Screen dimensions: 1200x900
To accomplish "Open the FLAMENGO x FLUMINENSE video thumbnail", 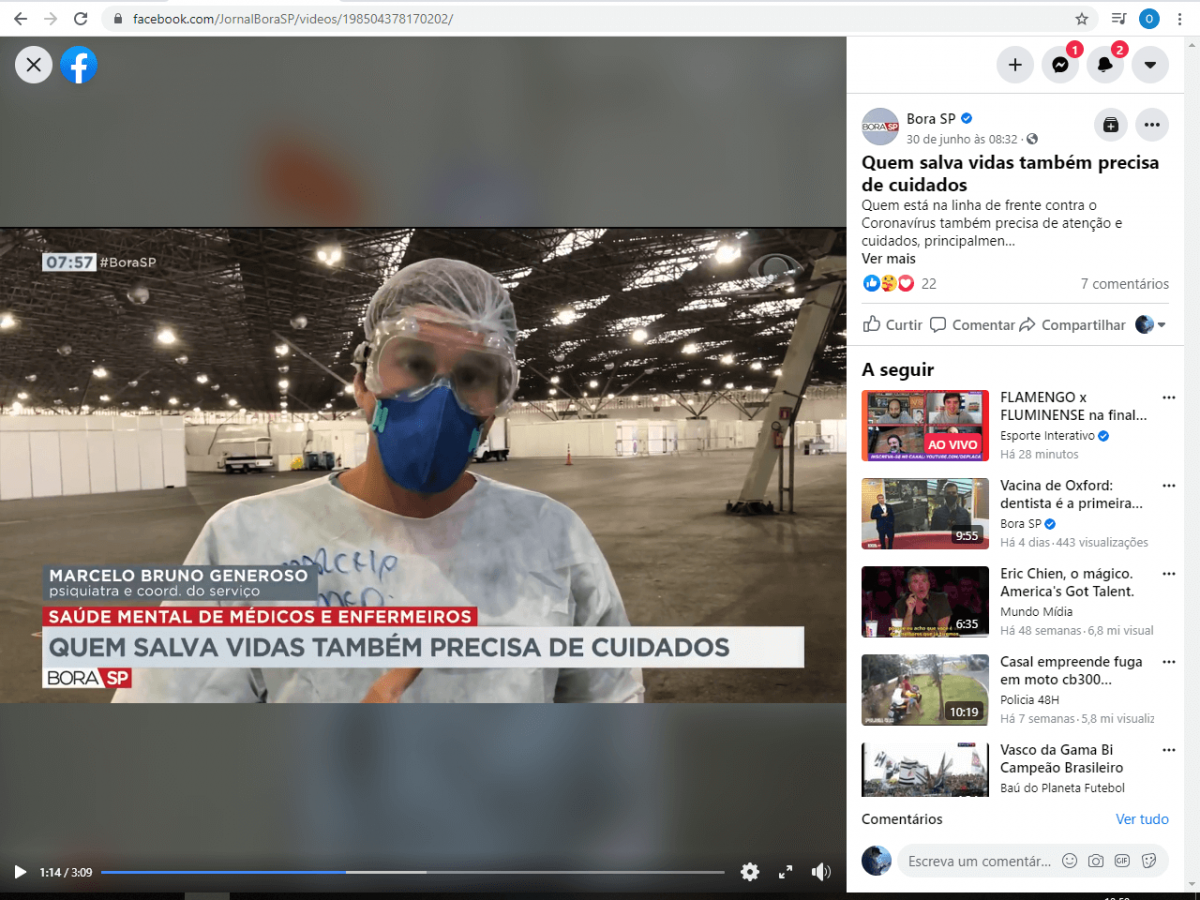I will [925, 426].
